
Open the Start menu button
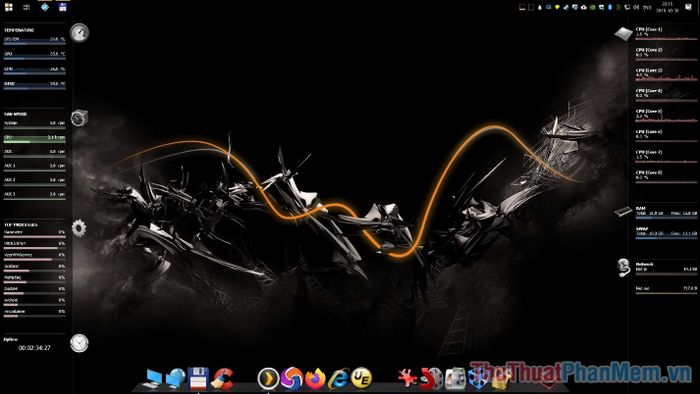coord(8,7)
